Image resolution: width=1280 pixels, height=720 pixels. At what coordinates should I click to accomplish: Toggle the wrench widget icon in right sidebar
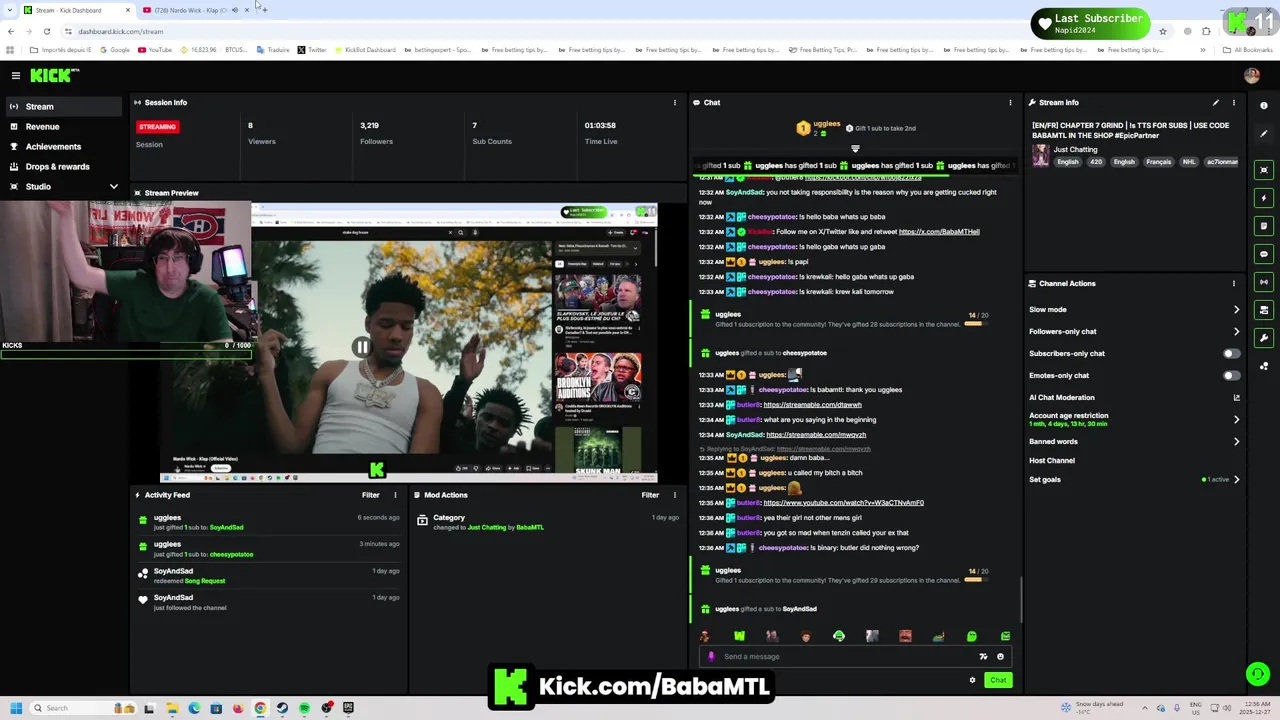click(1264, 338)
